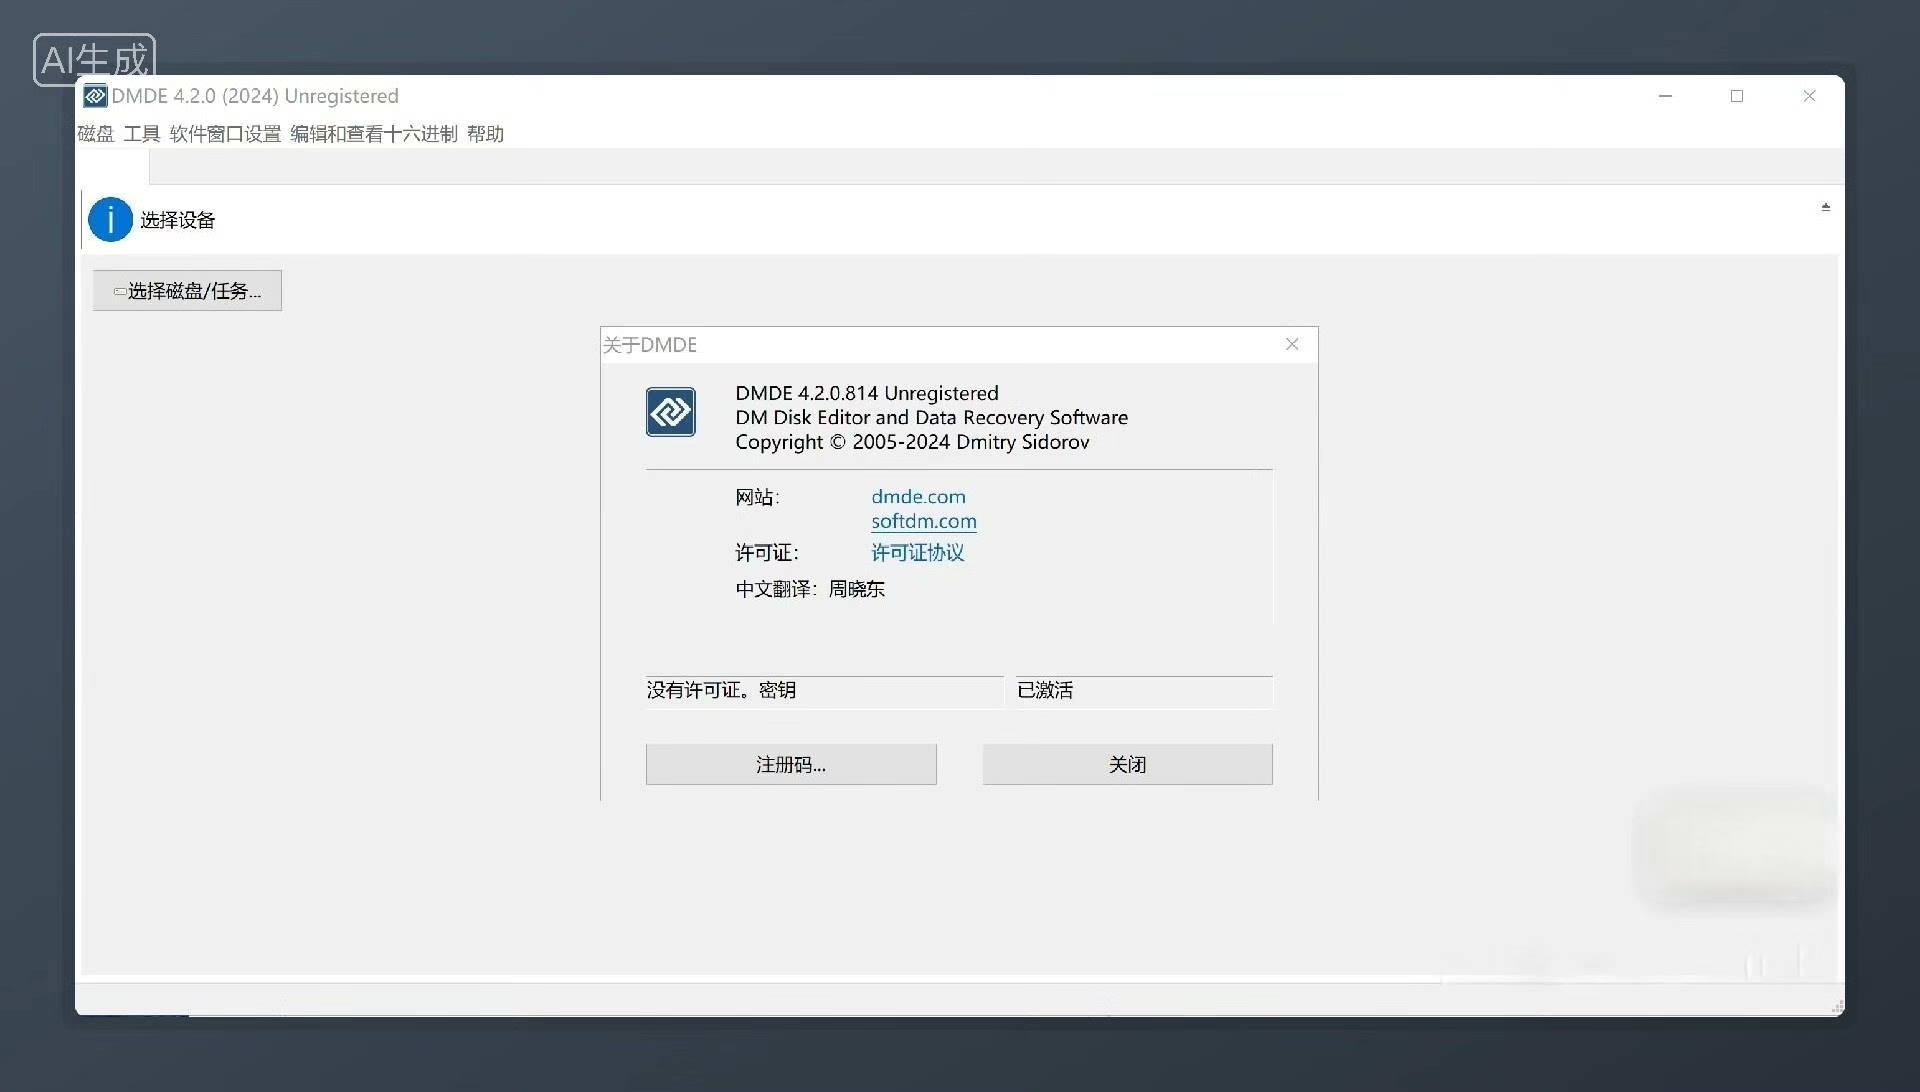Screen dimensions: 1920x1092
Task: Open the 帮助 menu
Action: tap(485, 134)
